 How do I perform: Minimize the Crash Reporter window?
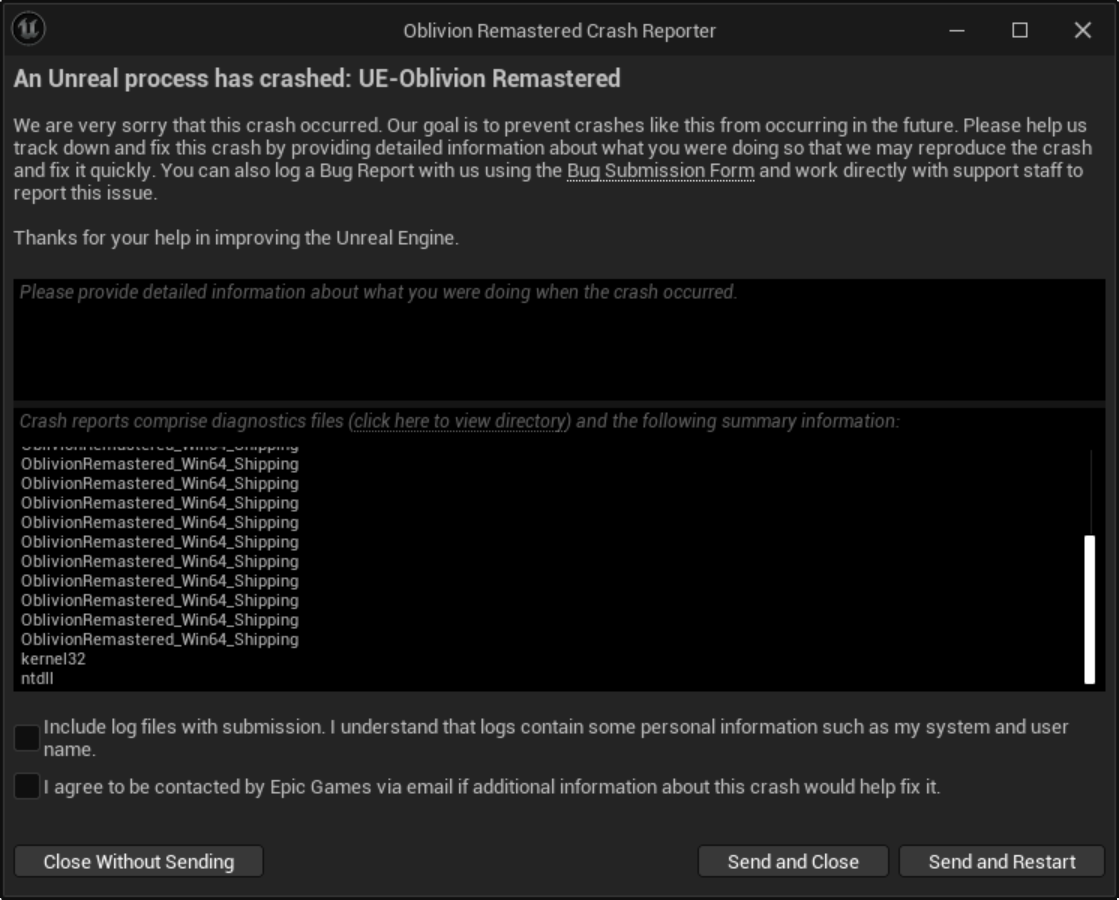point(957,30)
